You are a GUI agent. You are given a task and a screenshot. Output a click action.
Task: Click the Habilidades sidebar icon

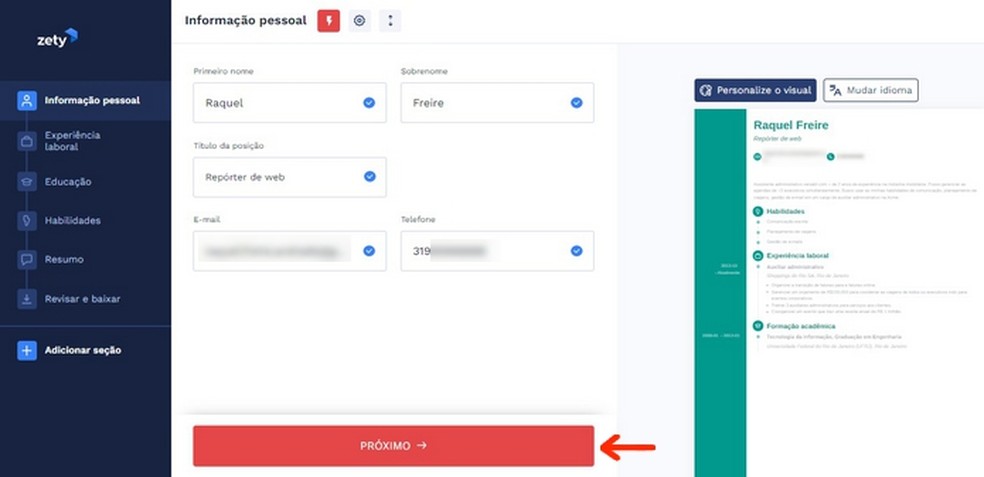[27, 220]
